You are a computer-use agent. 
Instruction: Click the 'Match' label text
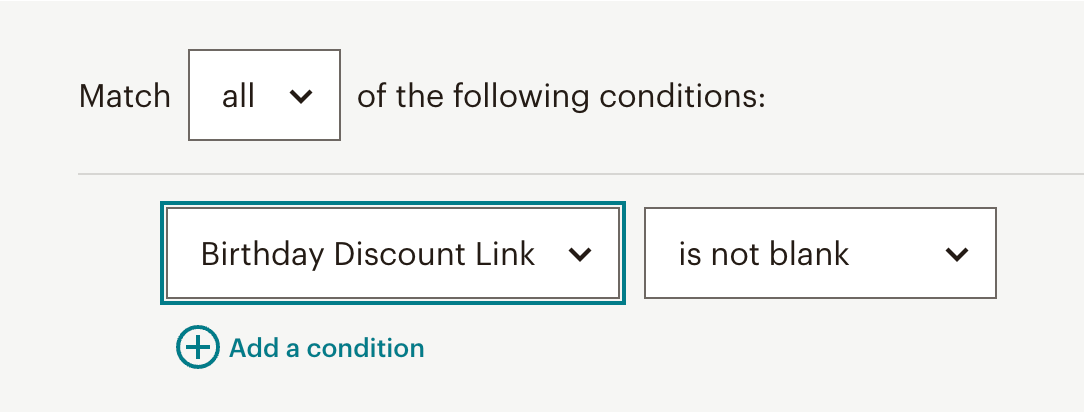[125, 96]
